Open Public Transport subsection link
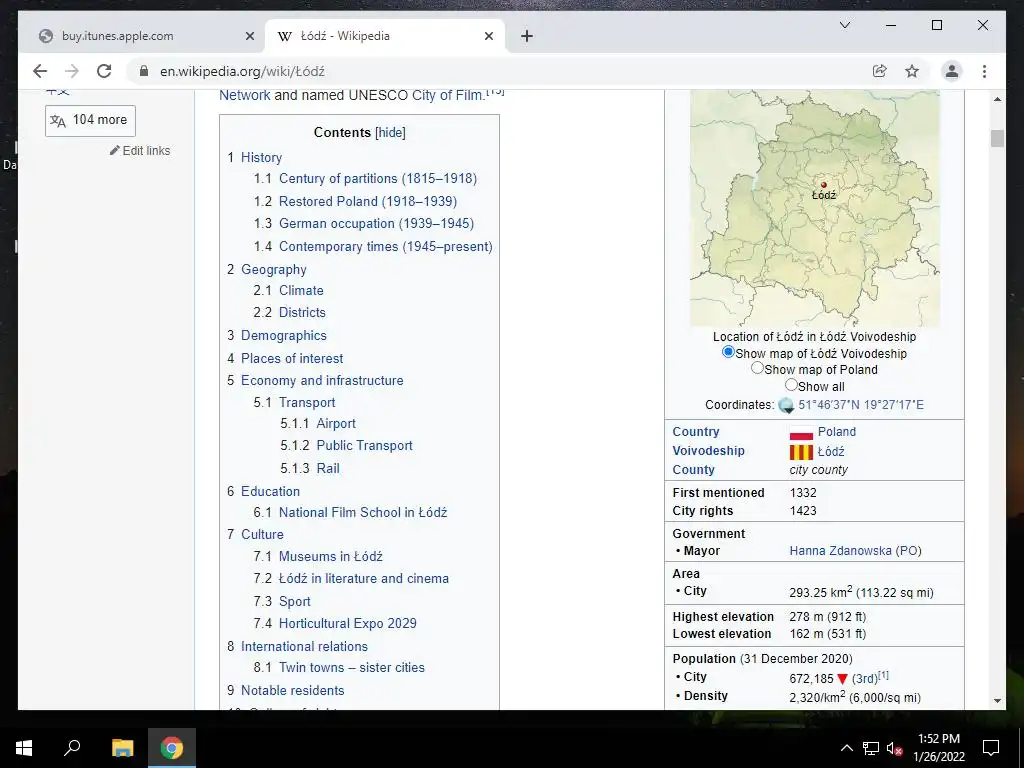This screenshot has height=768, width=1024. click(364, 446)
